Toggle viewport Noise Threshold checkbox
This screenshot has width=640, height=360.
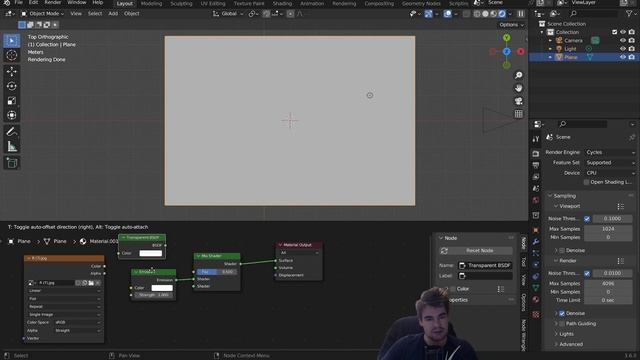point(587,219)
